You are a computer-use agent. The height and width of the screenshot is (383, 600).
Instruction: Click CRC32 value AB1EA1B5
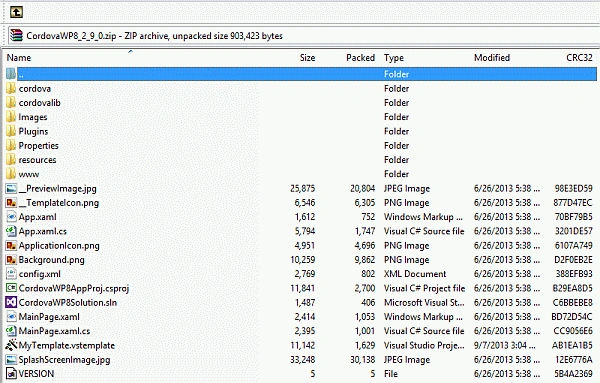pos(572,346)
